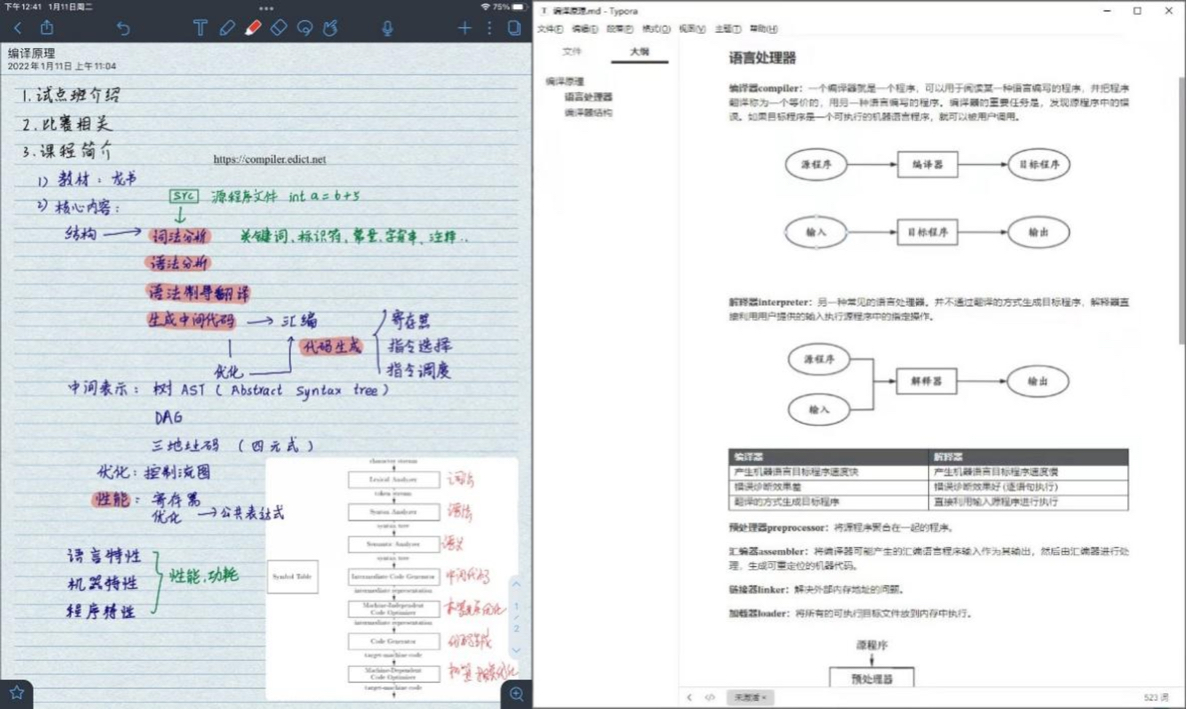This screenshot has width=1187, height=709.
Task: Select the Text tool in the notes toolbar
Action: (200, 28)
